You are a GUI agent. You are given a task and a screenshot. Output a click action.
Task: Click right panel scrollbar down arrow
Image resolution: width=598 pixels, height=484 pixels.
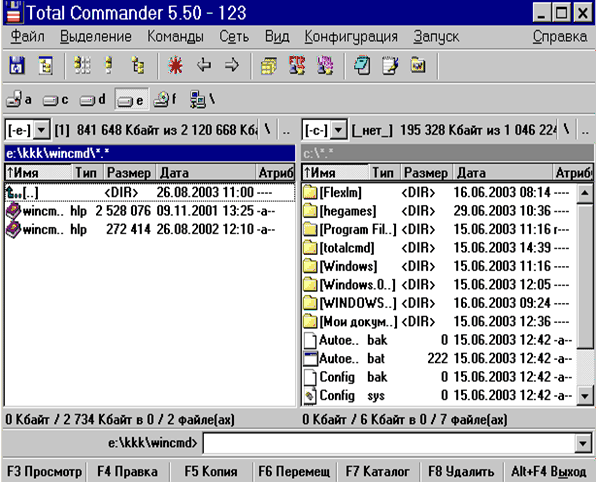(x=585, y=396)
